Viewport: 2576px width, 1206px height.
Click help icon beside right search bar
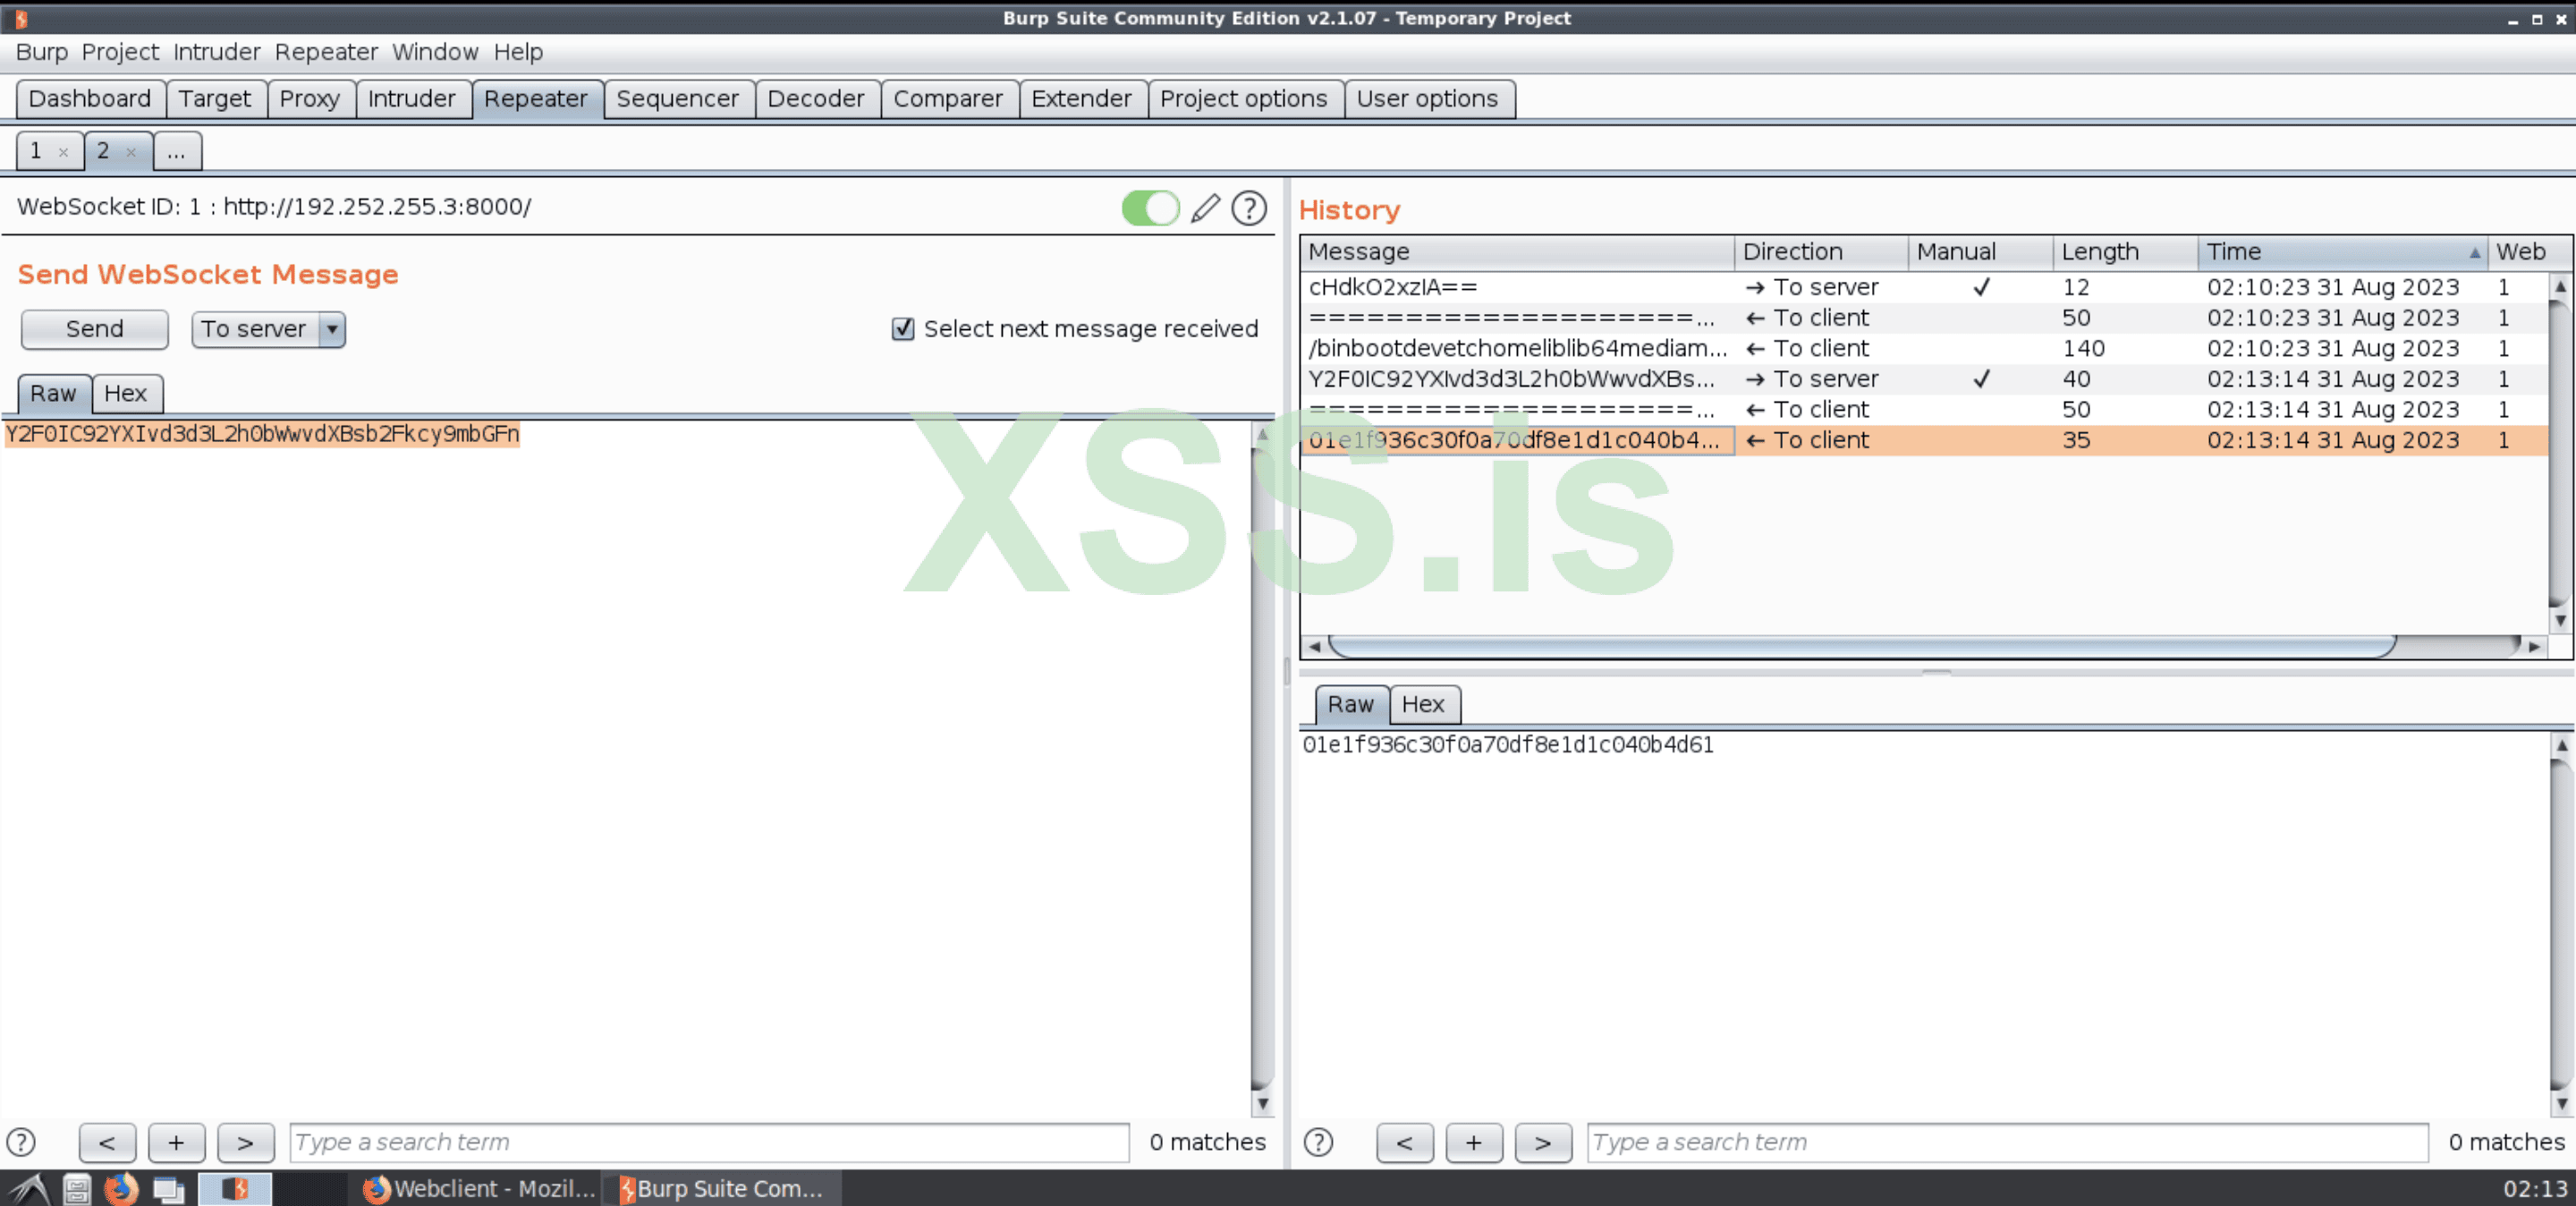tap(1318, 1142)
